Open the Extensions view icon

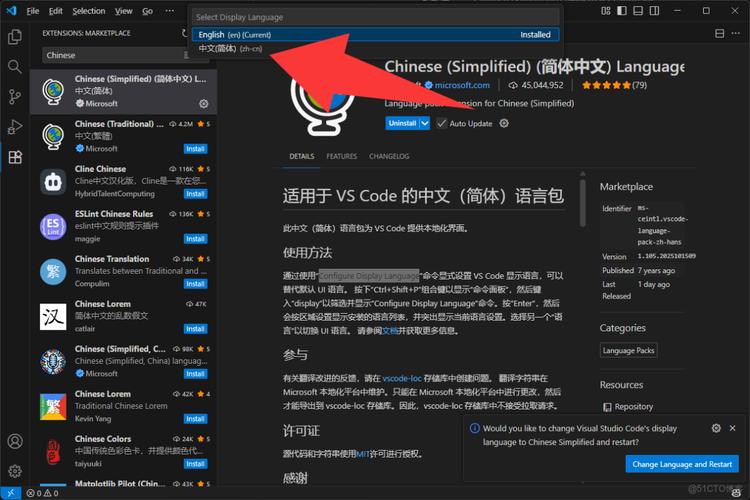coord(15,157)
